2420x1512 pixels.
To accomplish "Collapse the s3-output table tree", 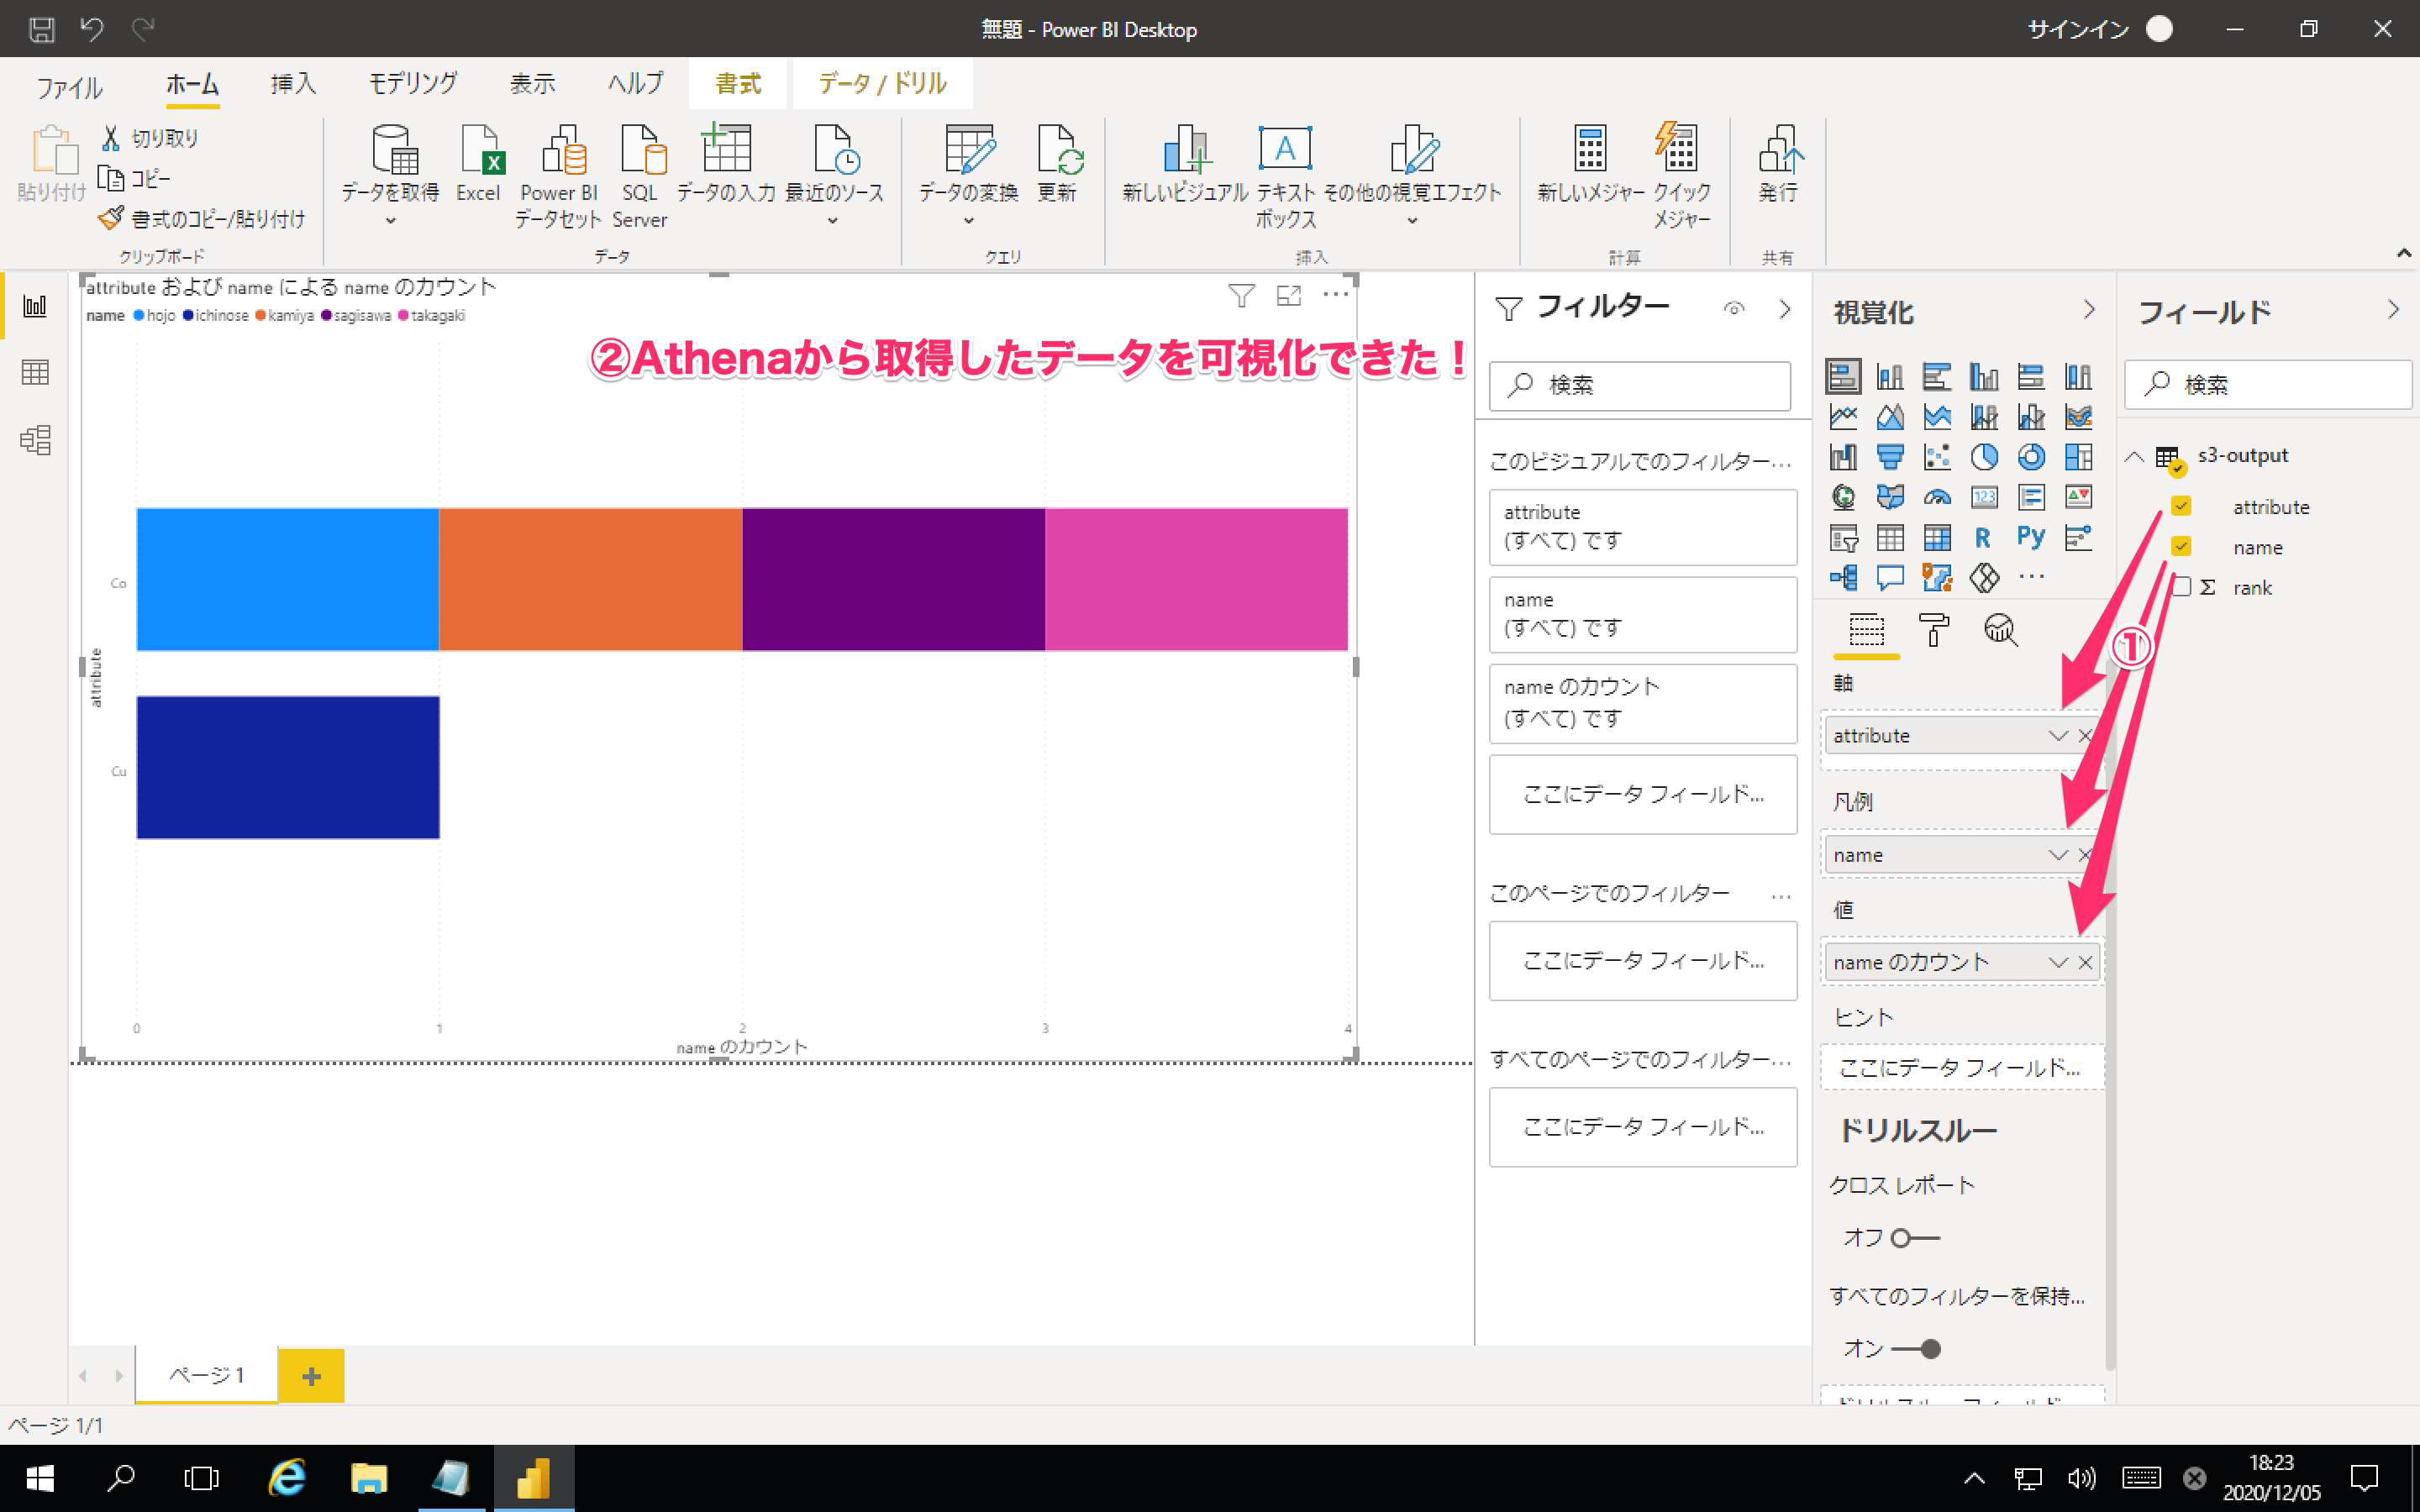I will [x=2134, y=456].
